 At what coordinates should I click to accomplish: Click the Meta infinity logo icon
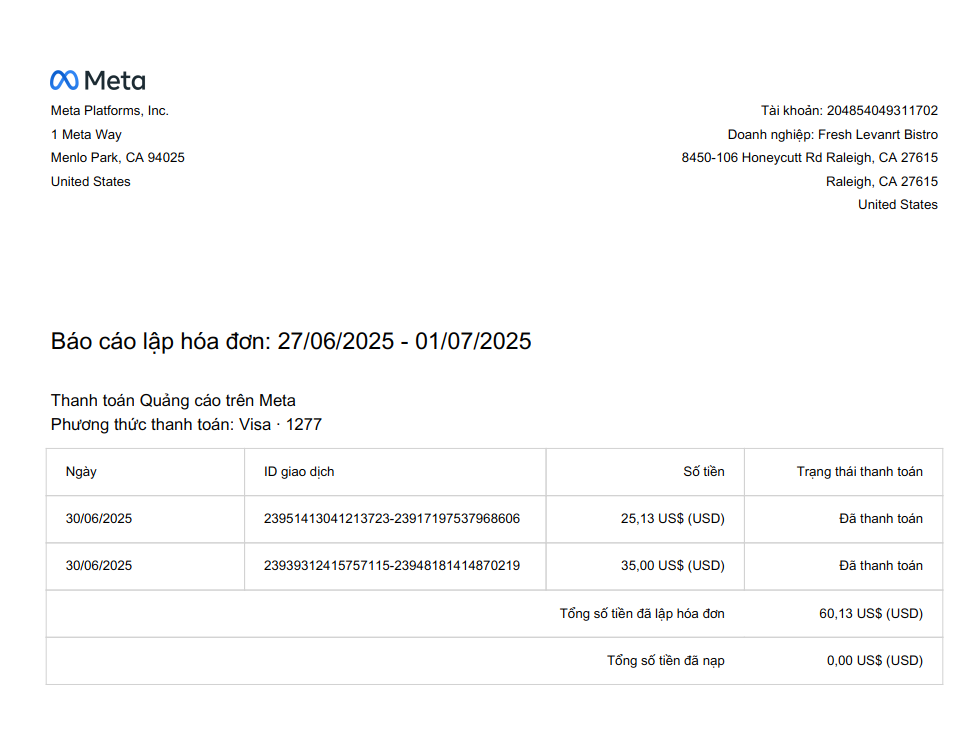tap(64, 80)
